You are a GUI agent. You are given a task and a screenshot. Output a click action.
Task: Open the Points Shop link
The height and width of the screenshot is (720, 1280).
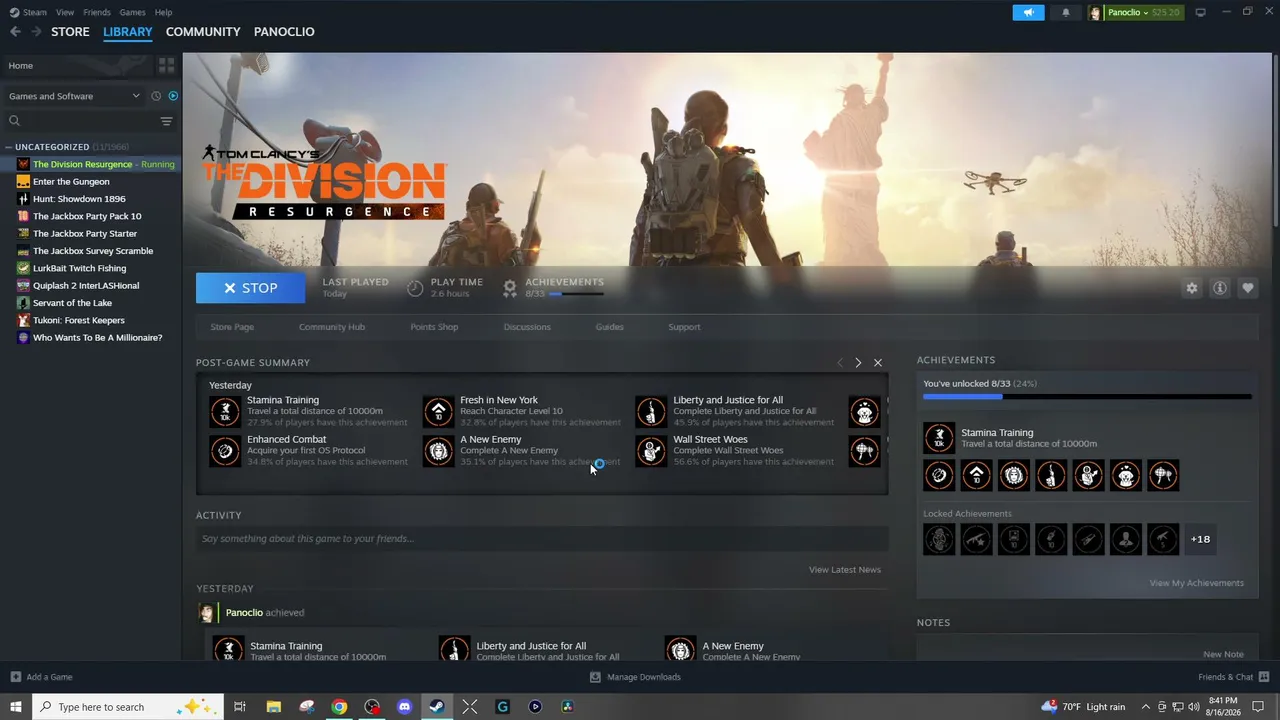coord(434,327)
